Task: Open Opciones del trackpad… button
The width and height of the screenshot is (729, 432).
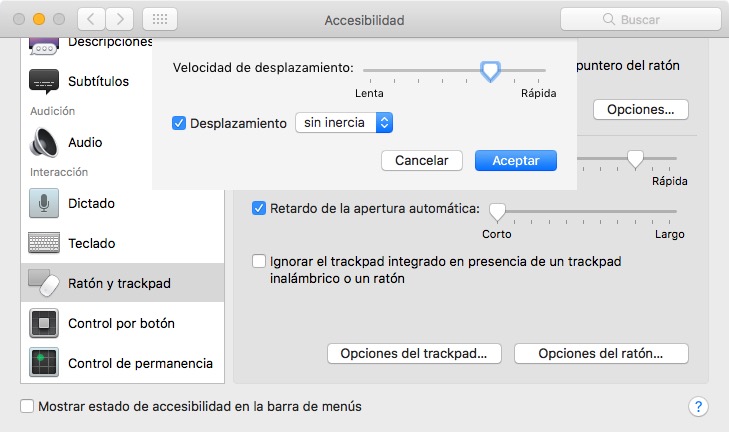Action: coord(414,353)
